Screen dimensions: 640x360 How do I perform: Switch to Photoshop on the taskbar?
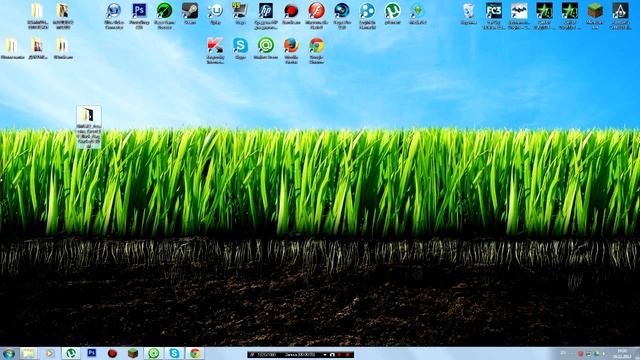[x=92, y=353]
